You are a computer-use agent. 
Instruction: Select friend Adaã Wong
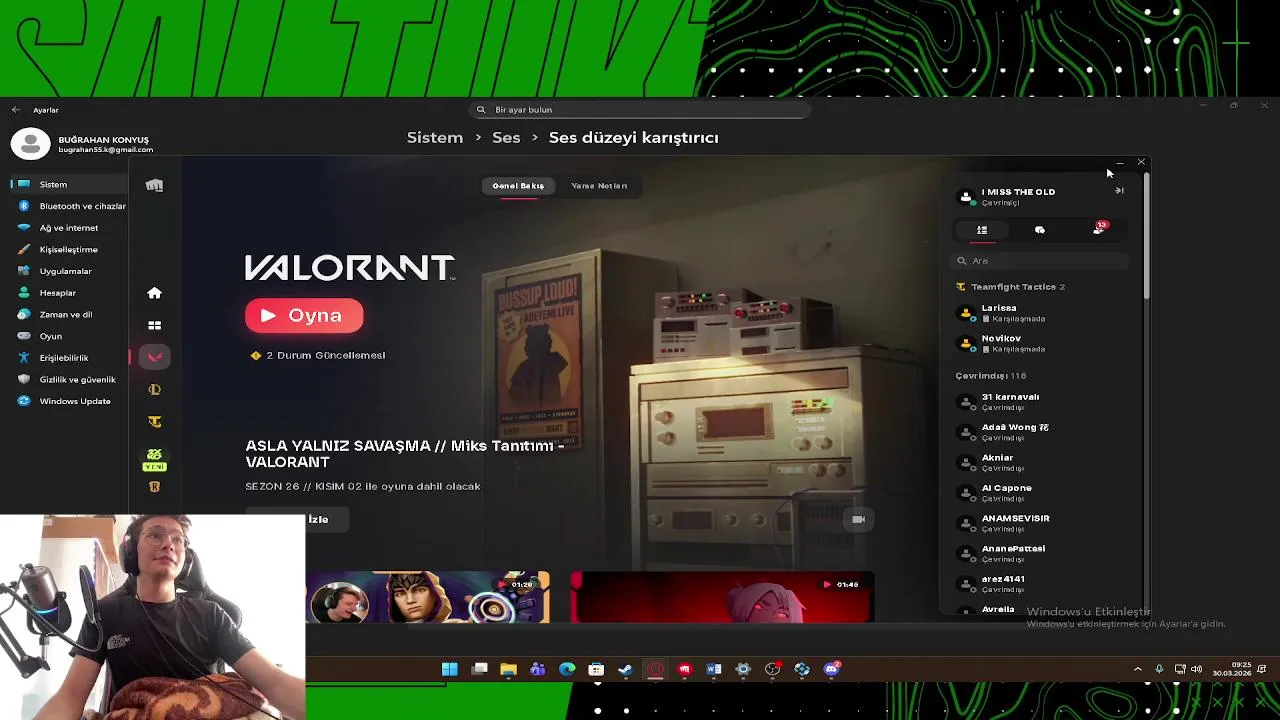click(1040, 432)
